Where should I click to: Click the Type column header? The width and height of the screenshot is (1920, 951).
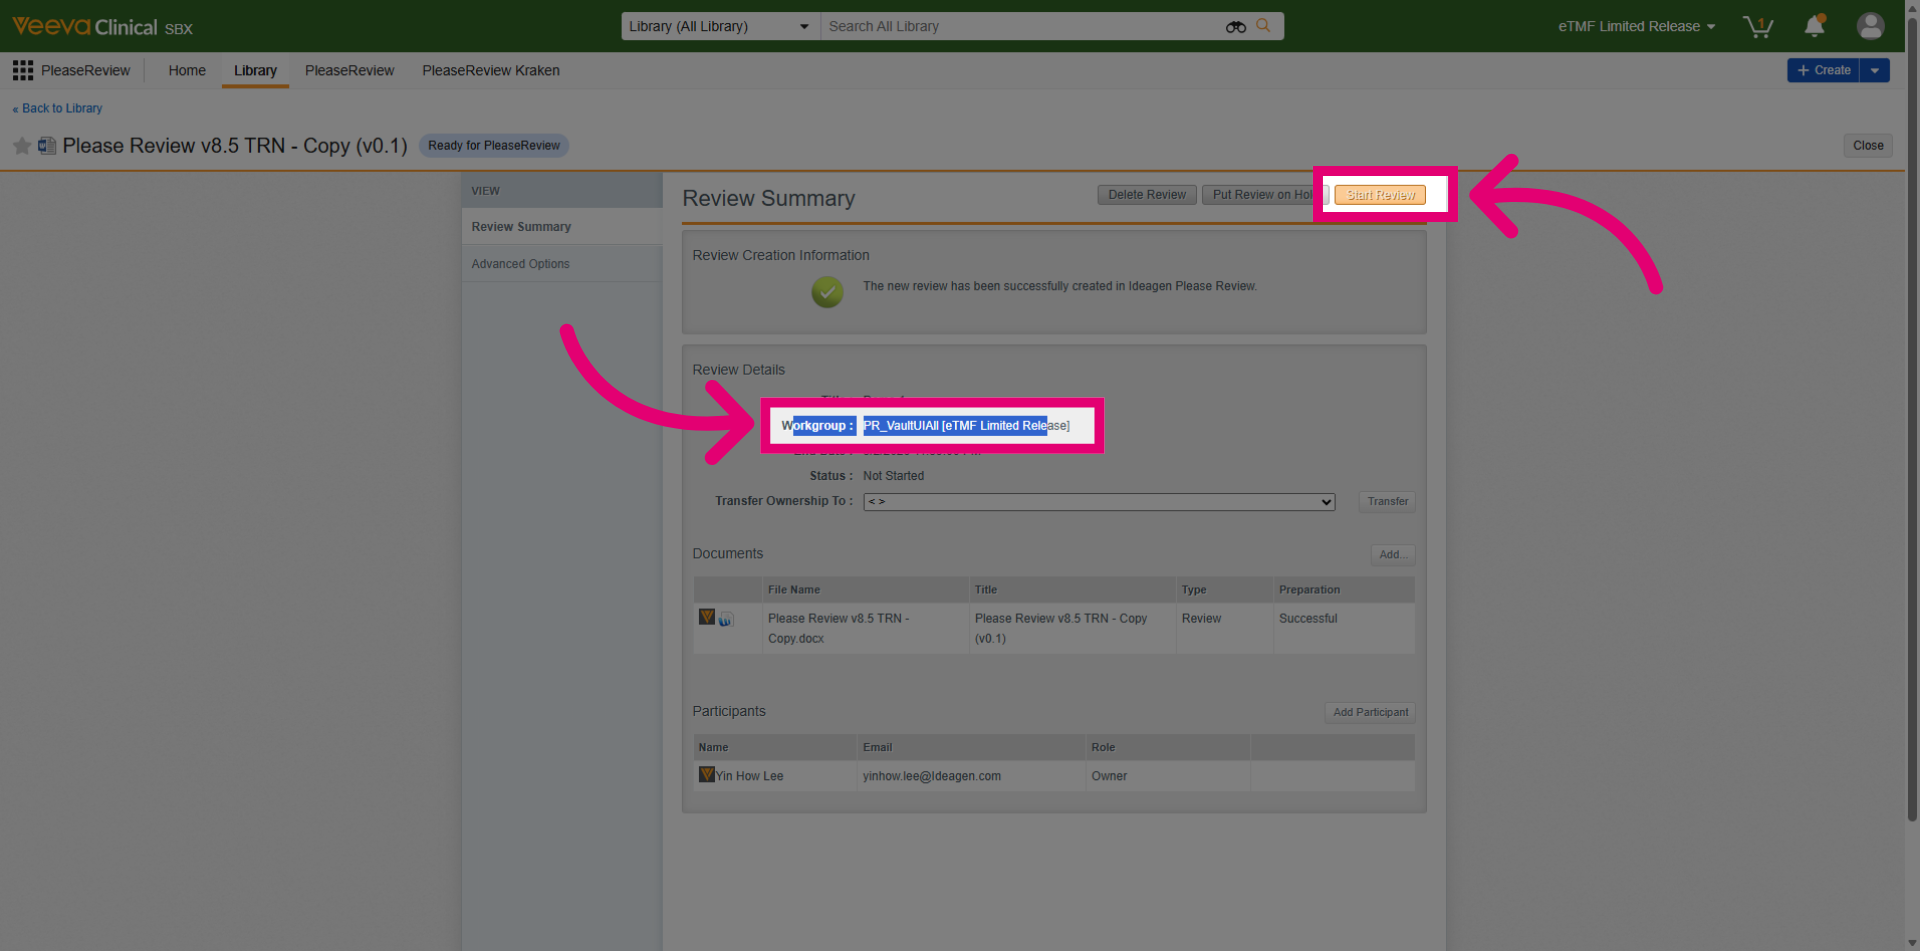(1225, 590)
